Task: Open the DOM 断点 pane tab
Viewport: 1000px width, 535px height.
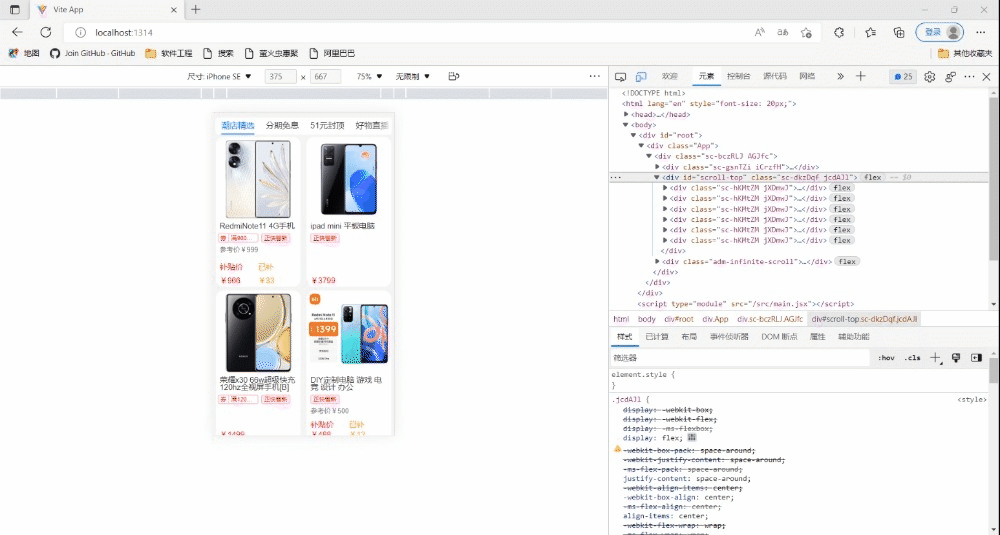Action: pyautogui.click(x=779, y=337)
